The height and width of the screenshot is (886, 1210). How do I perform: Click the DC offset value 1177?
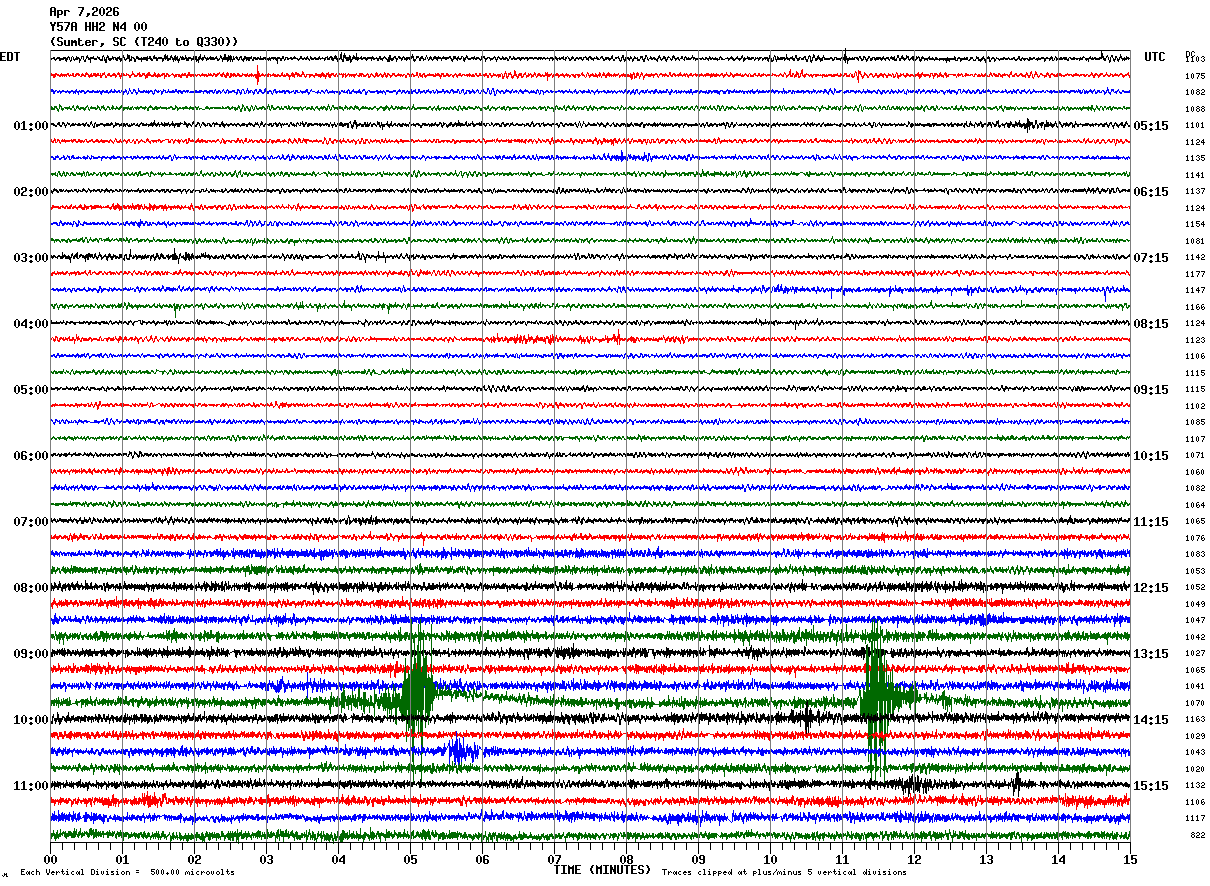pos(1195,274)
